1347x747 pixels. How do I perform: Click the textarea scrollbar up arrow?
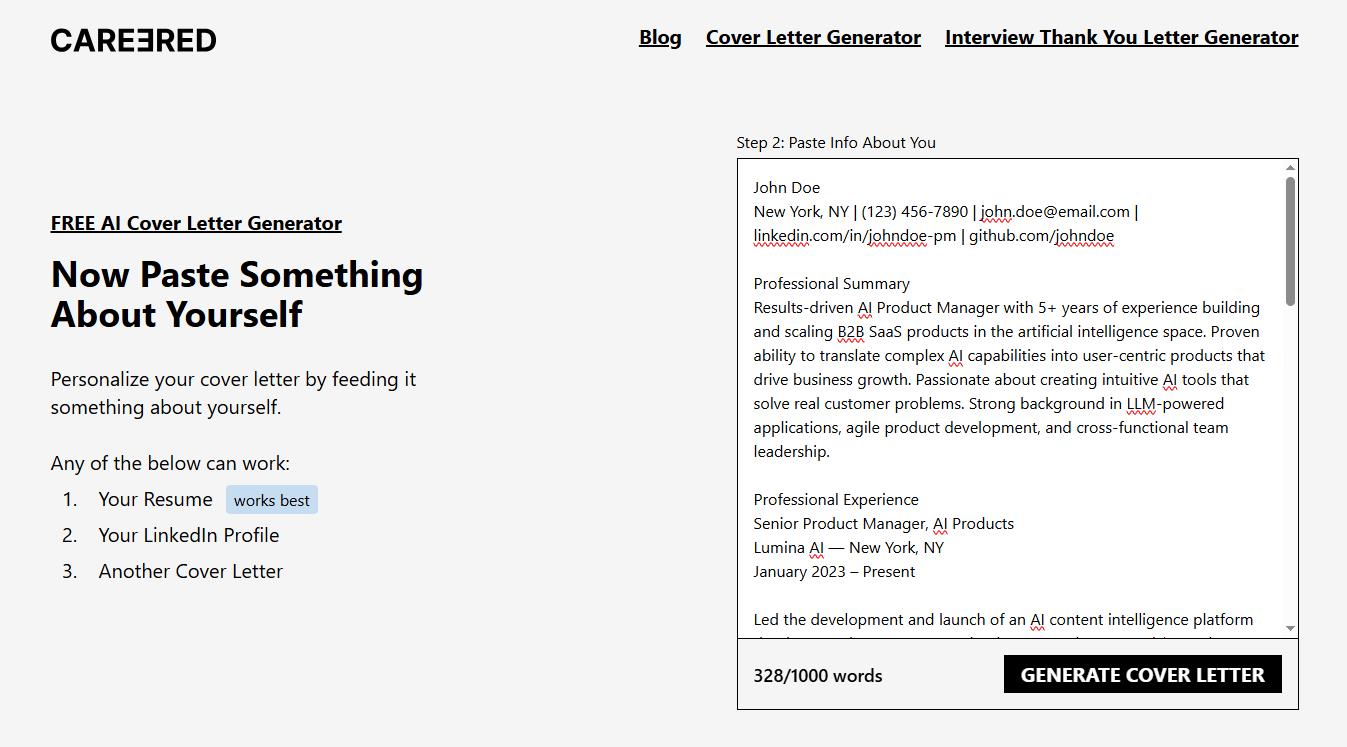coord(1290,167)
